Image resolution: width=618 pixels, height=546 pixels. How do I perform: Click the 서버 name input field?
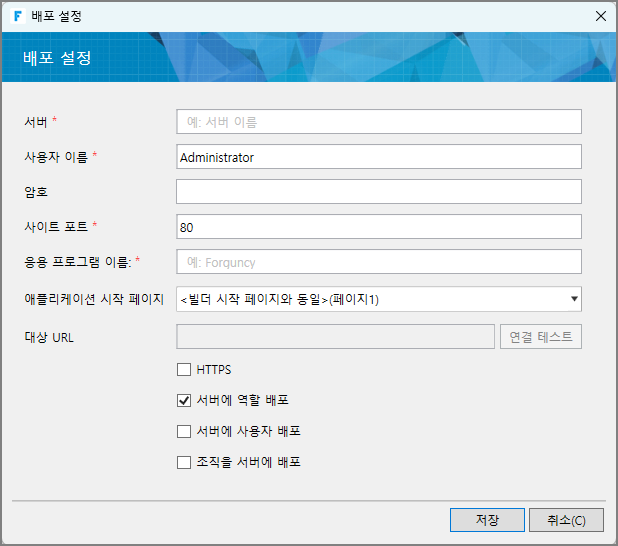click(x=378, y=122)
